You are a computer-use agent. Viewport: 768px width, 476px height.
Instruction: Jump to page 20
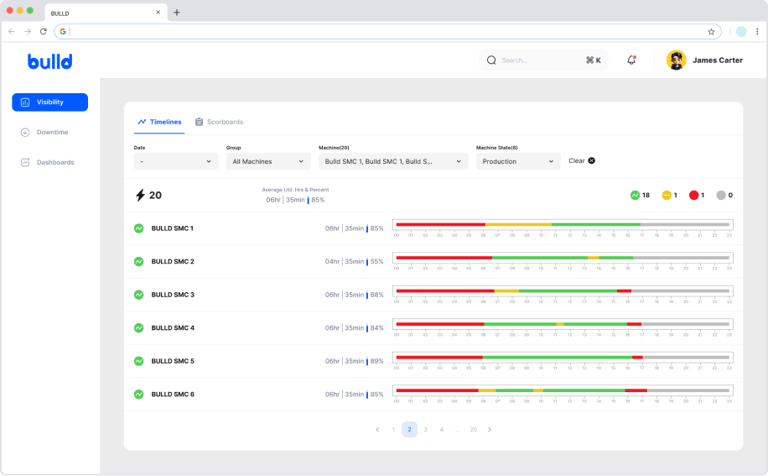473,429
